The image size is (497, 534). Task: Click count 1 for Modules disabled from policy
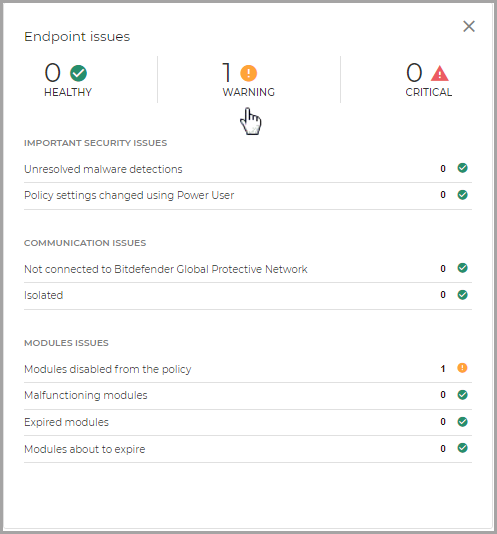click(x=443, y=368)
